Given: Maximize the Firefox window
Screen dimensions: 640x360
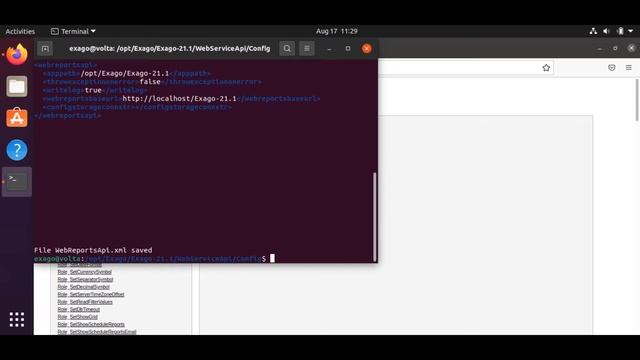Looking at the screenshot, I should coord(615,48).
